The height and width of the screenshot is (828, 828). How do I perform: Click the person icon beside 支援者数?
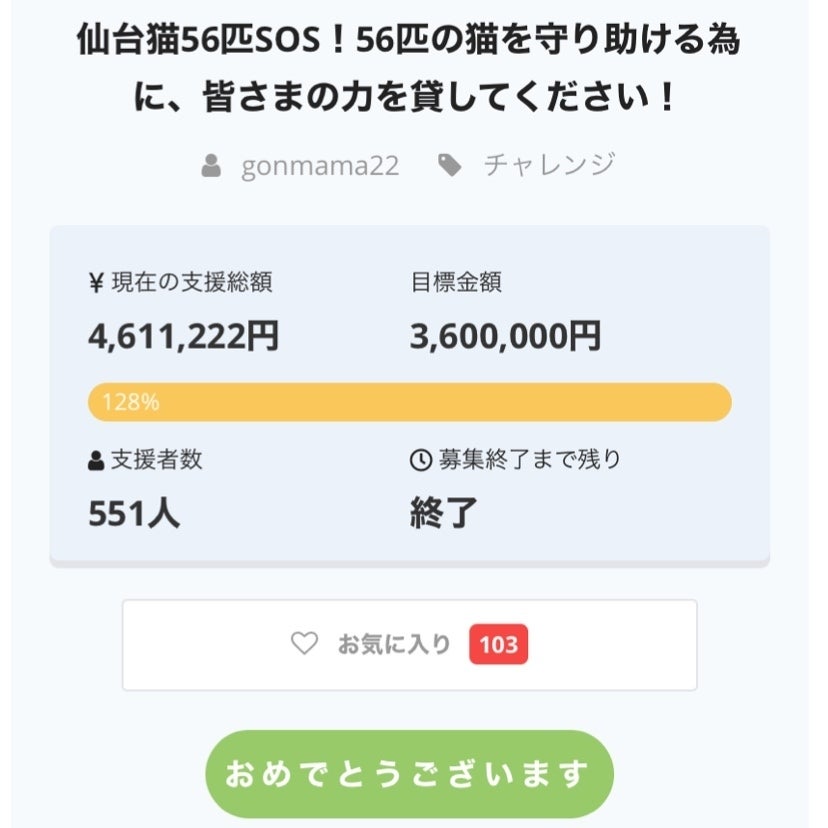pos(96,460)
